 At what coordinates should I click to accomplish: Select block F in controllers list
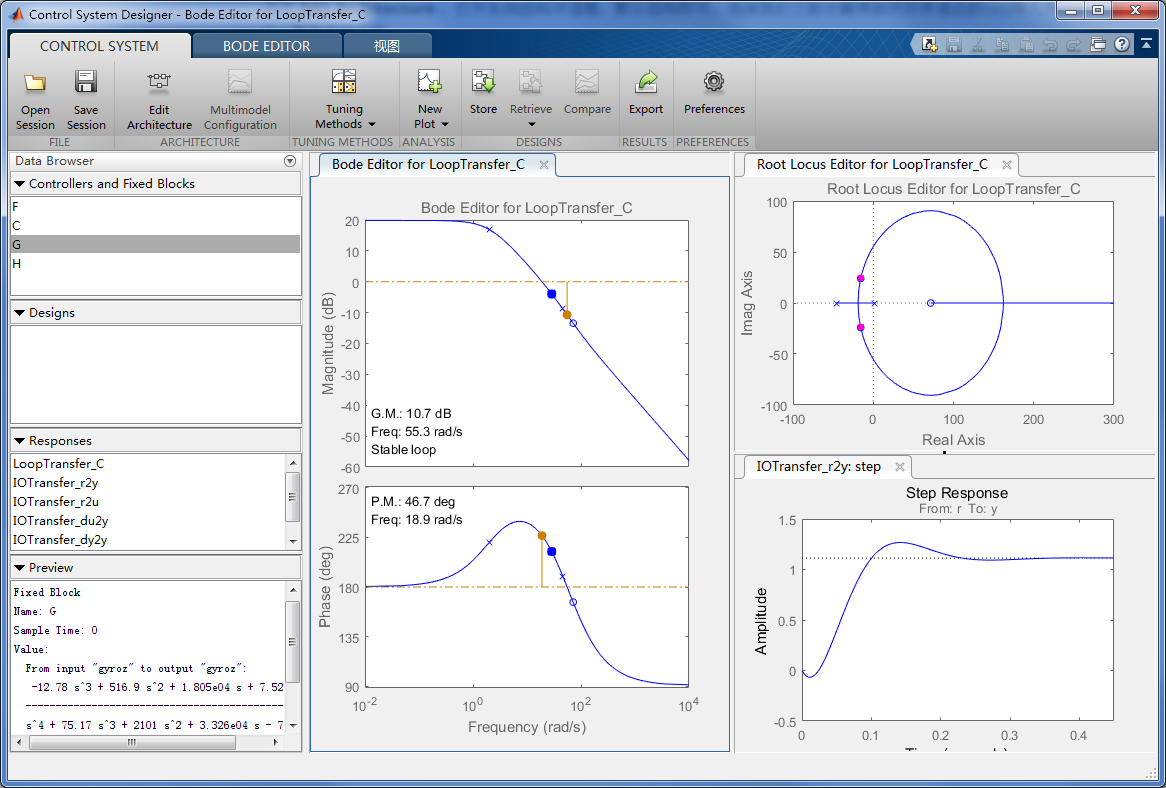click(x=155, y=207)
